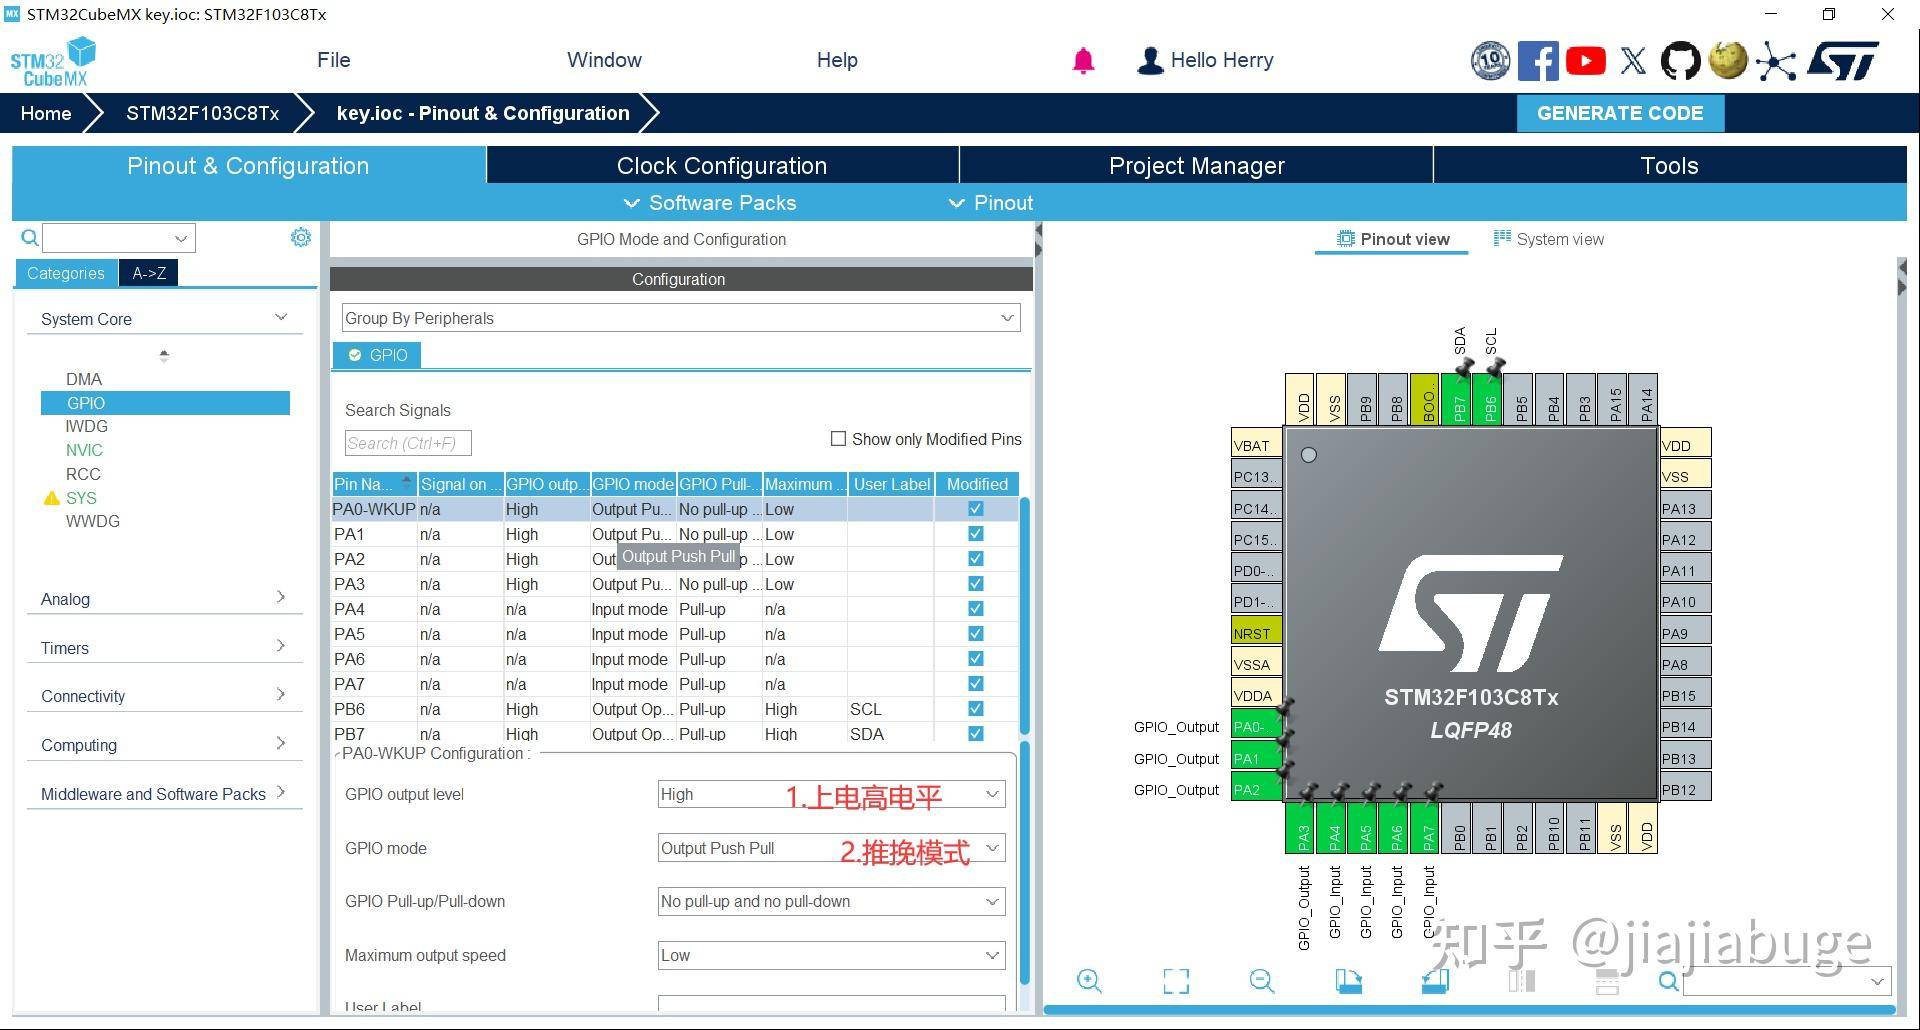
Task: Toggle the Modified checkbox for PA5
Action: 976,634
